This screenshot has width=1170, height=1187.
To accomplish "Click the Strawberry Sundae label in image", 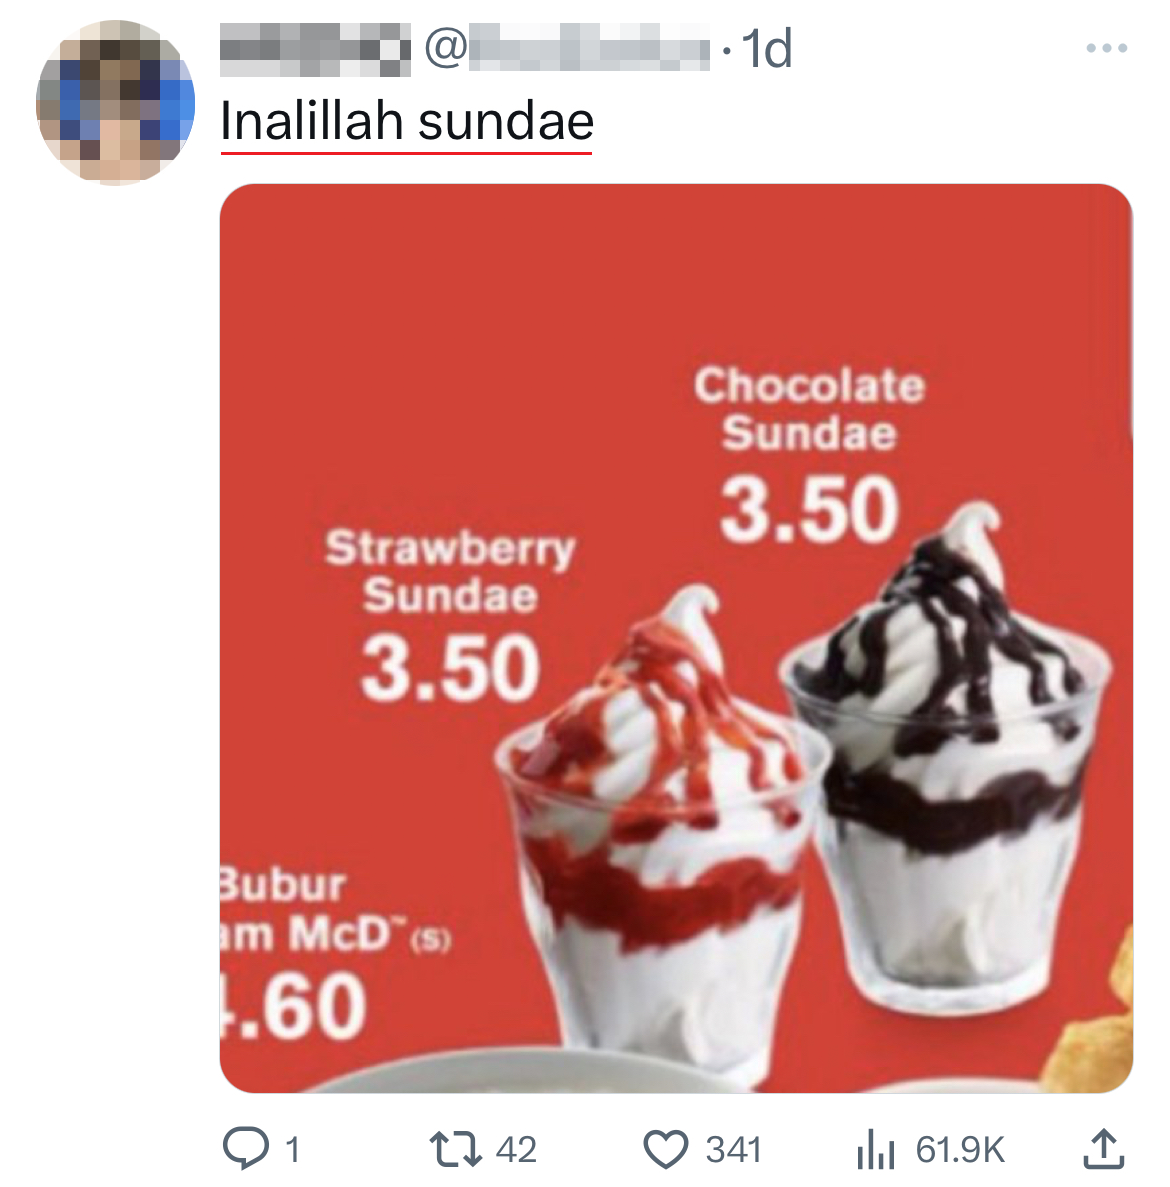I will pos(450,572).
